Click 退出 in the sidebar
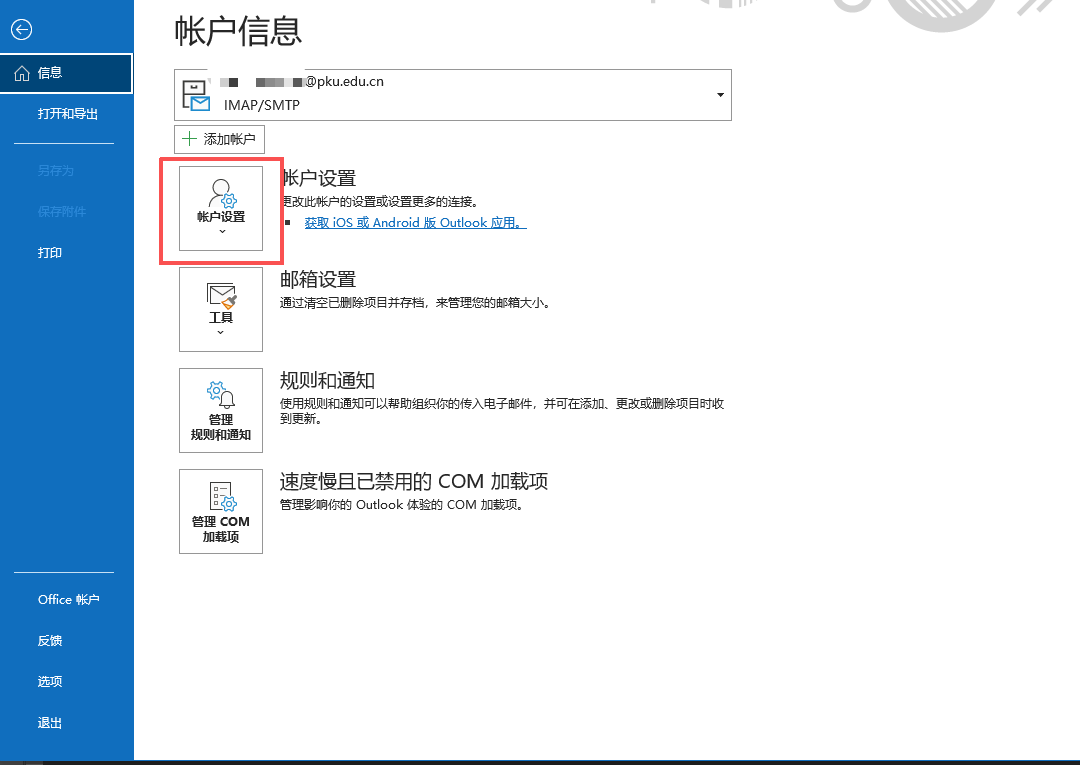Viewport: 1080px width, 765px height. click(x=50, y=723)
